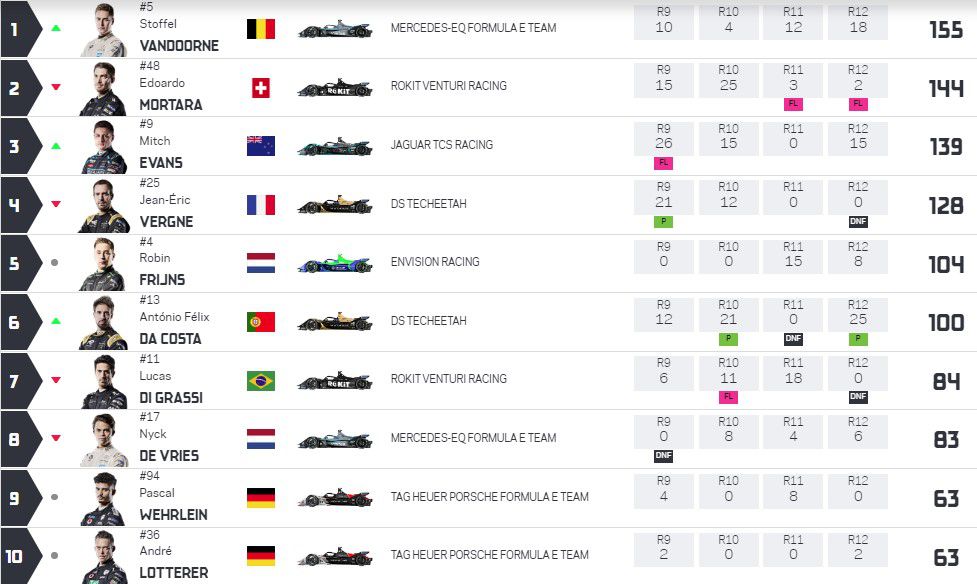Open the Jaguar TCS Racing team link
977x584 pixels.
tap(441, 145)
